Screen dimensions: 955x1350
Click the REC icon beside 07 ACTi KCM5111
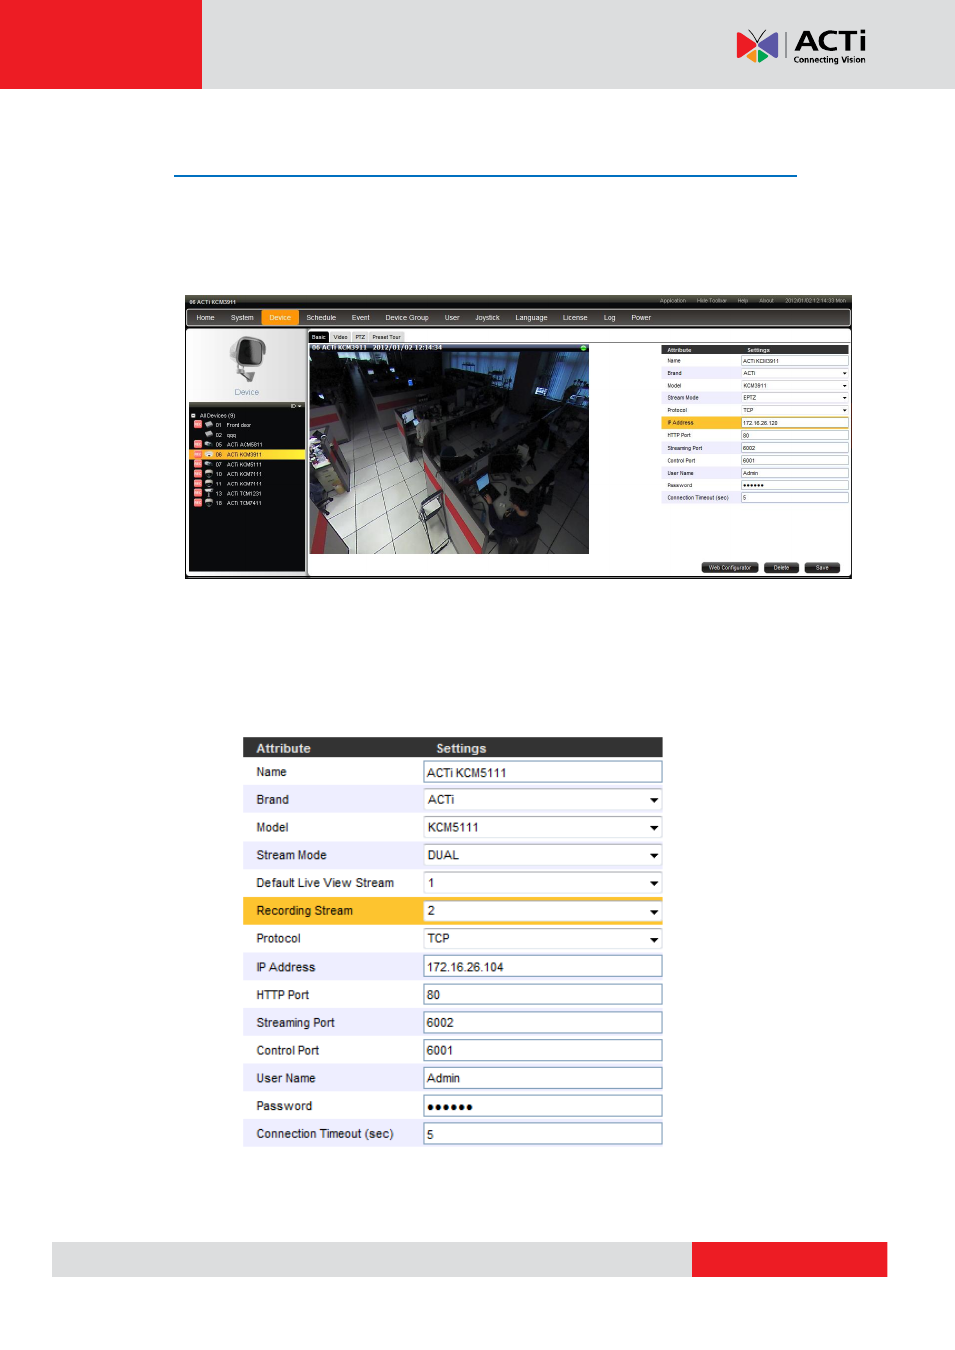click(x=198, y=464)
